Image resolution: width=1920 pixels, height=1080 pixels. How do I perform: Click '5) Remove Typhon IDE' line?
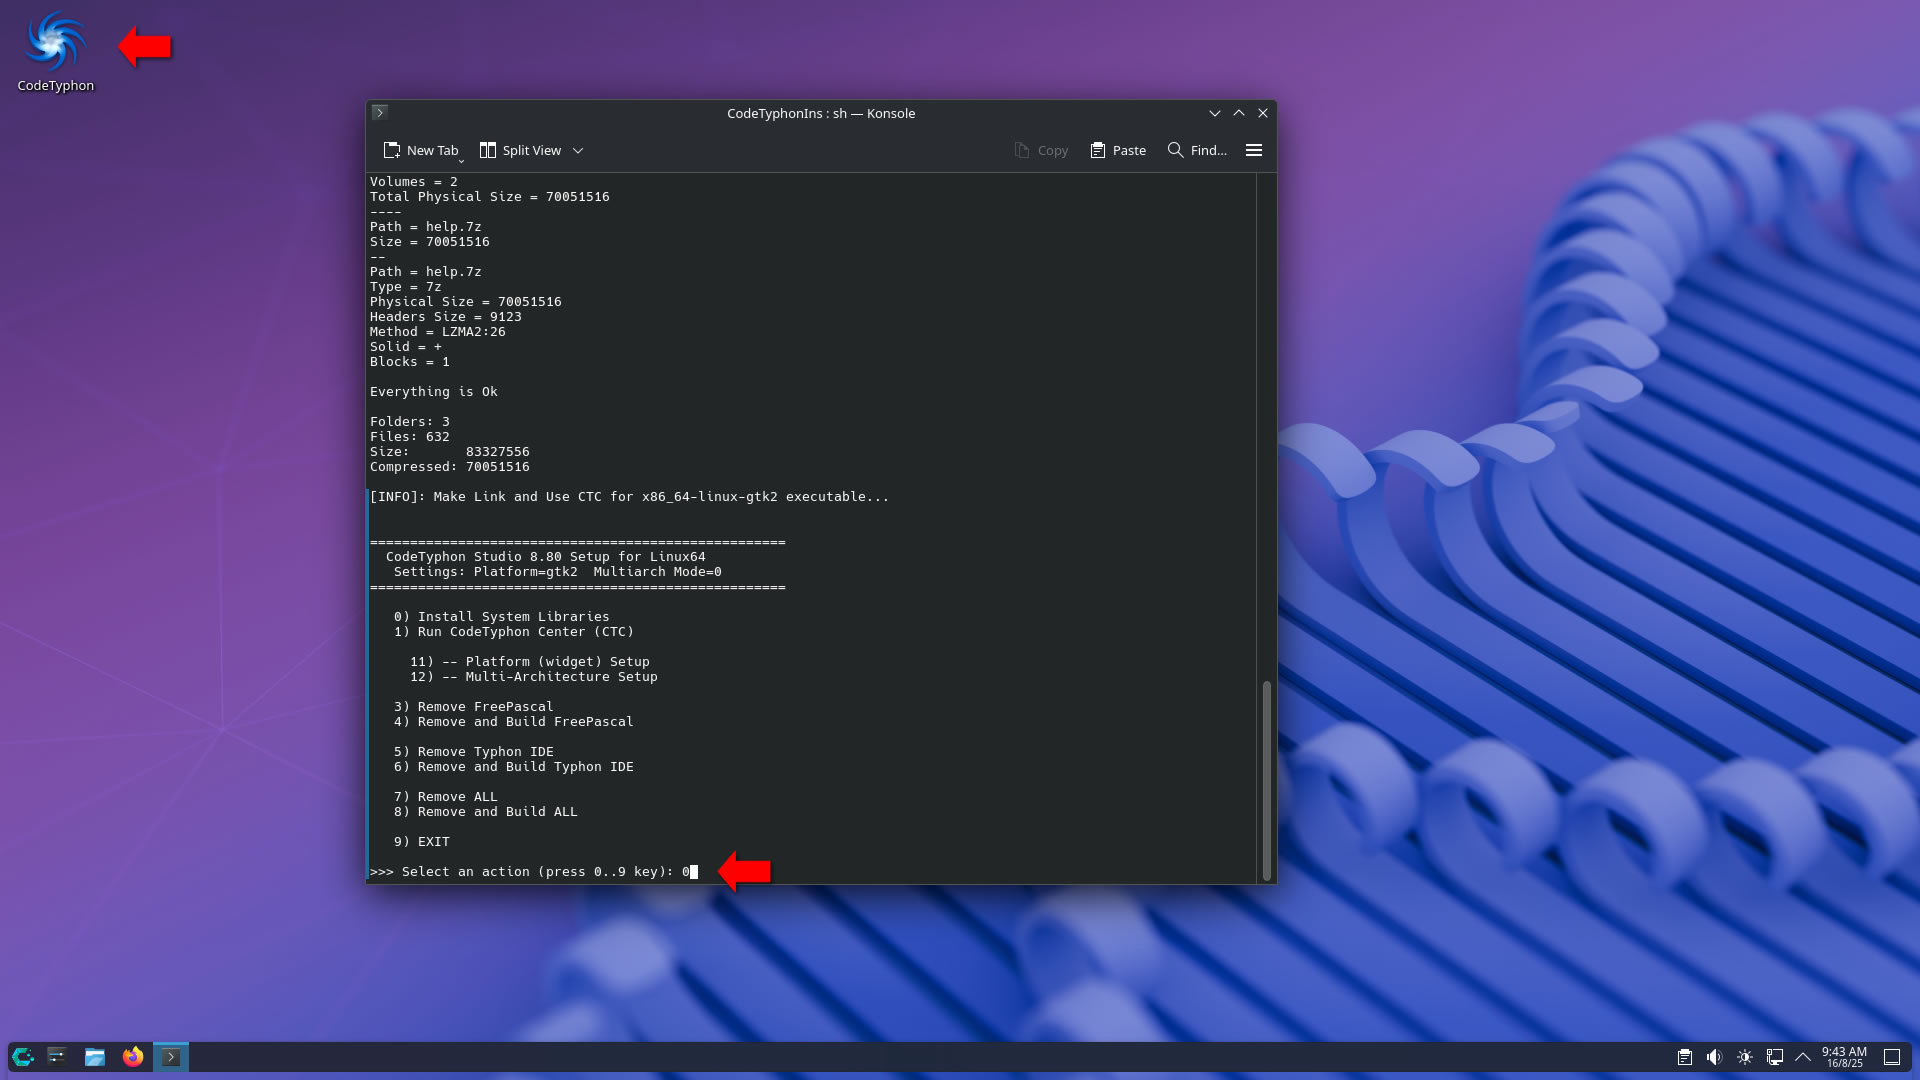(x=473, y=752)
